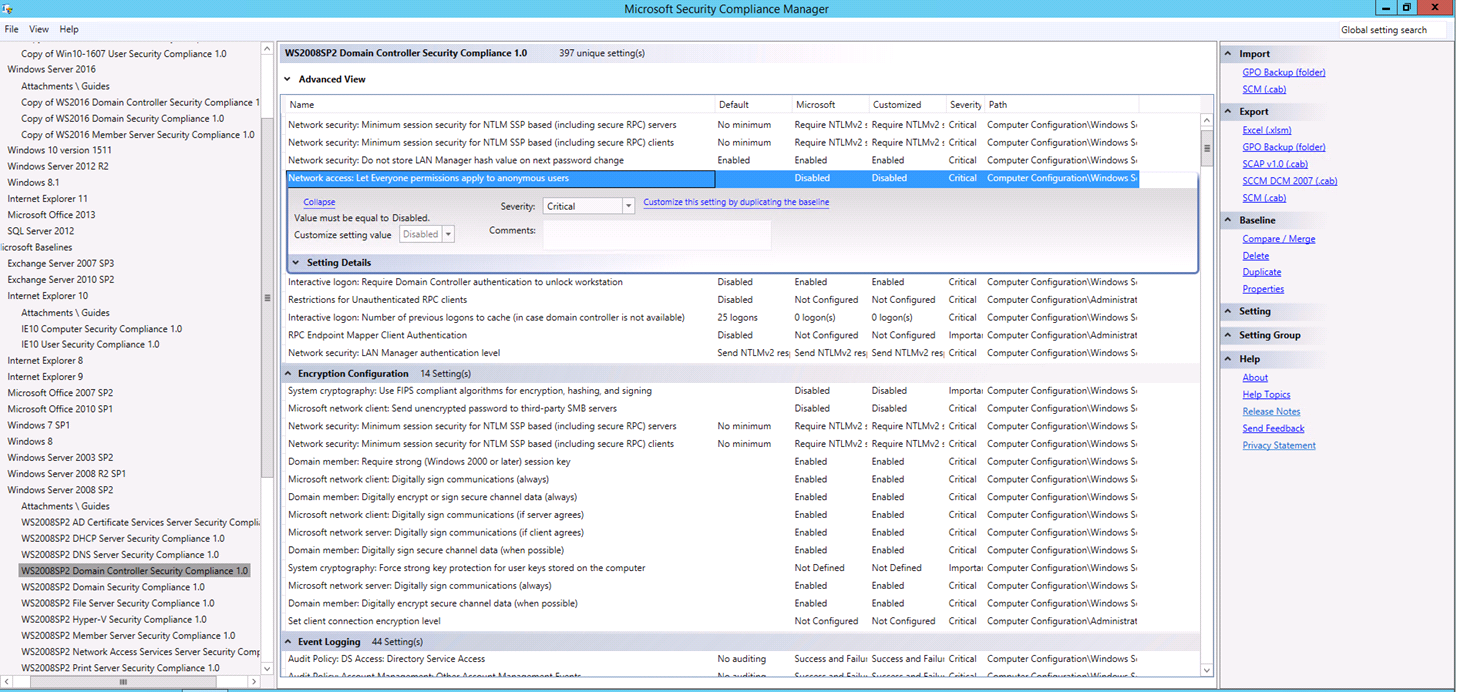Select Copy of WS2016 Member Server Security Compliance
Screen dimensions: 1457x692
(x=137, y=135)
